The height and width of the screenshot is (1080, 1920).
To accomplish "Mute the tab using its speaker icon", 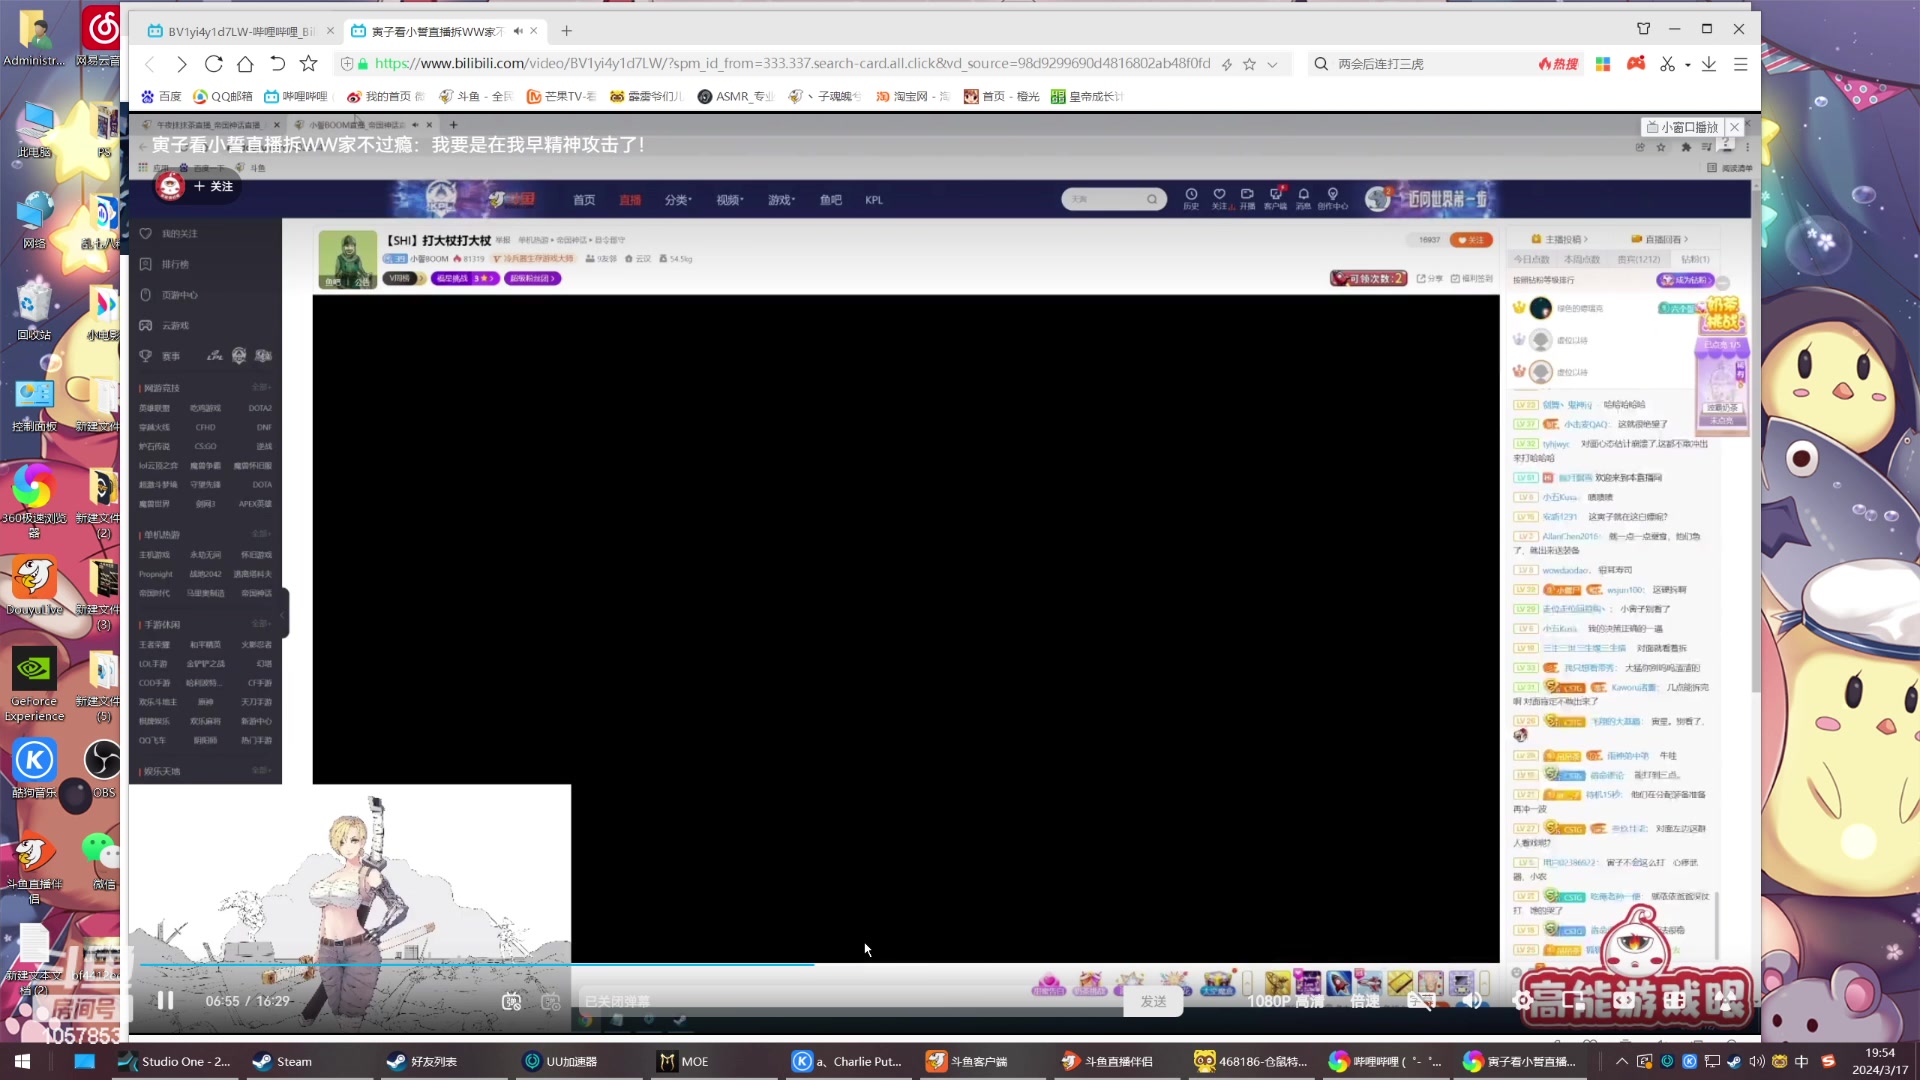I will pos(517,31).
